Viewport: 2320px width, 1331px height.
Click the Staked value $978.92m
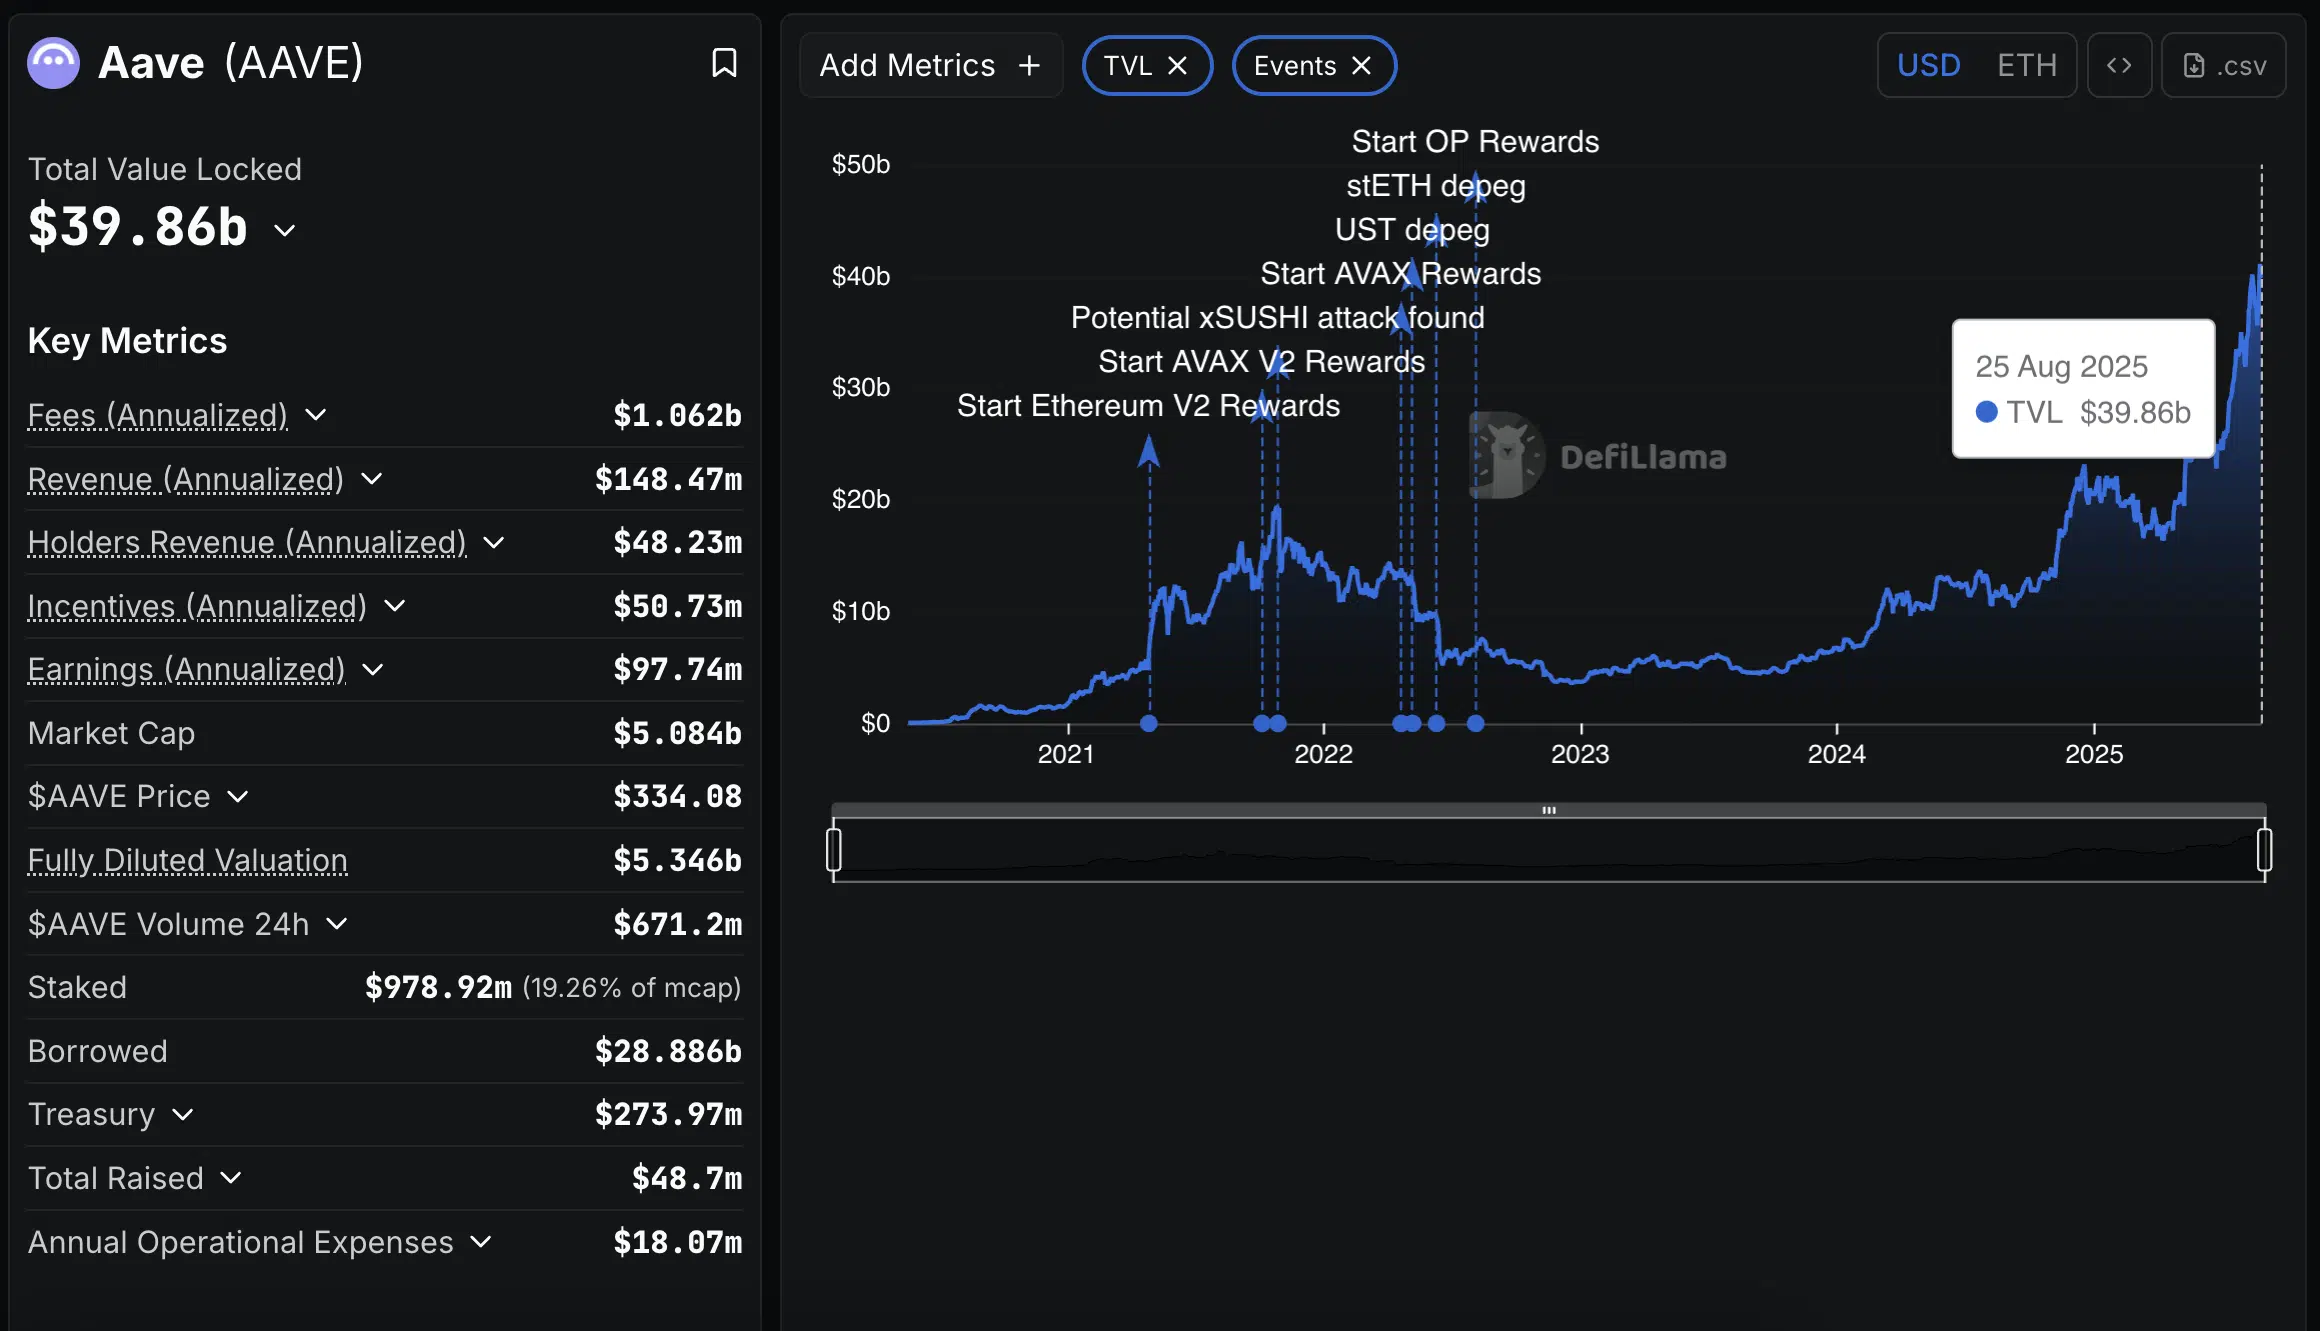pos(438,988)
